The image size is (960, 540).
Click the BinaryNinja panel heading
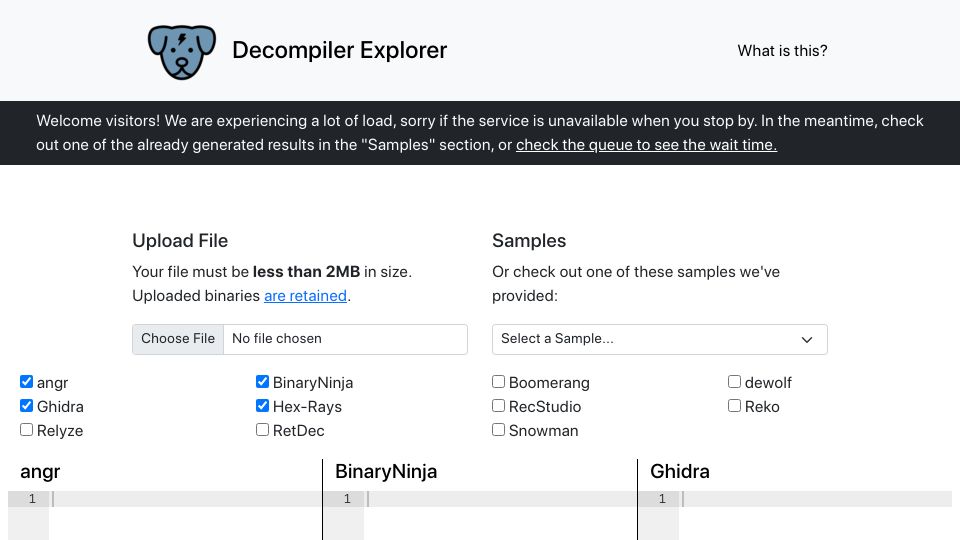(386, 471)
